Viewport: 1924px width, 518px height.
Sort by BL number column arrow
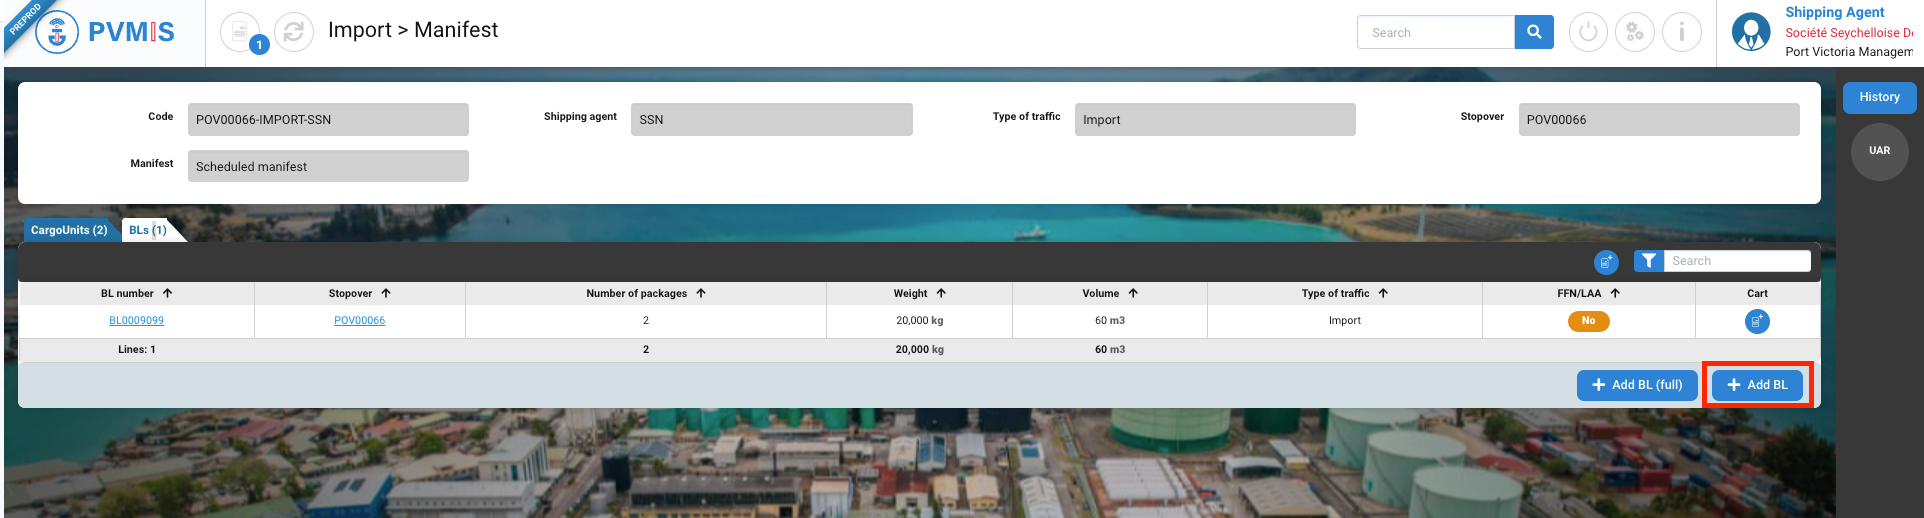[168, 293]
